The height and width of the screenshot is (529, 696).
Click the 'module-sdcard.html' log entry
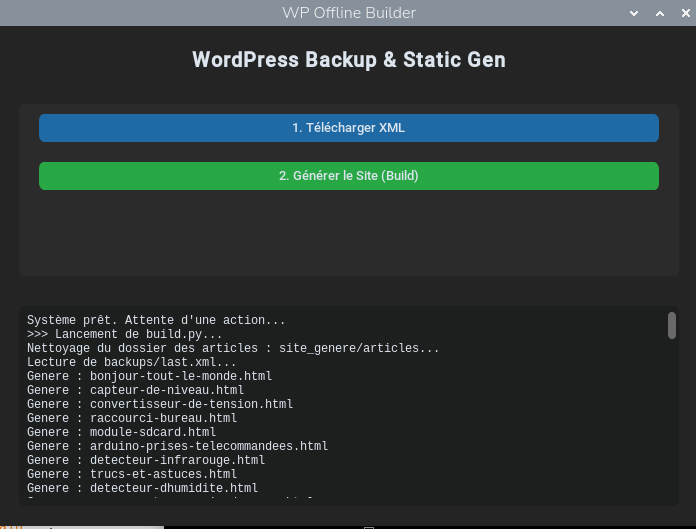click(121, 432)
